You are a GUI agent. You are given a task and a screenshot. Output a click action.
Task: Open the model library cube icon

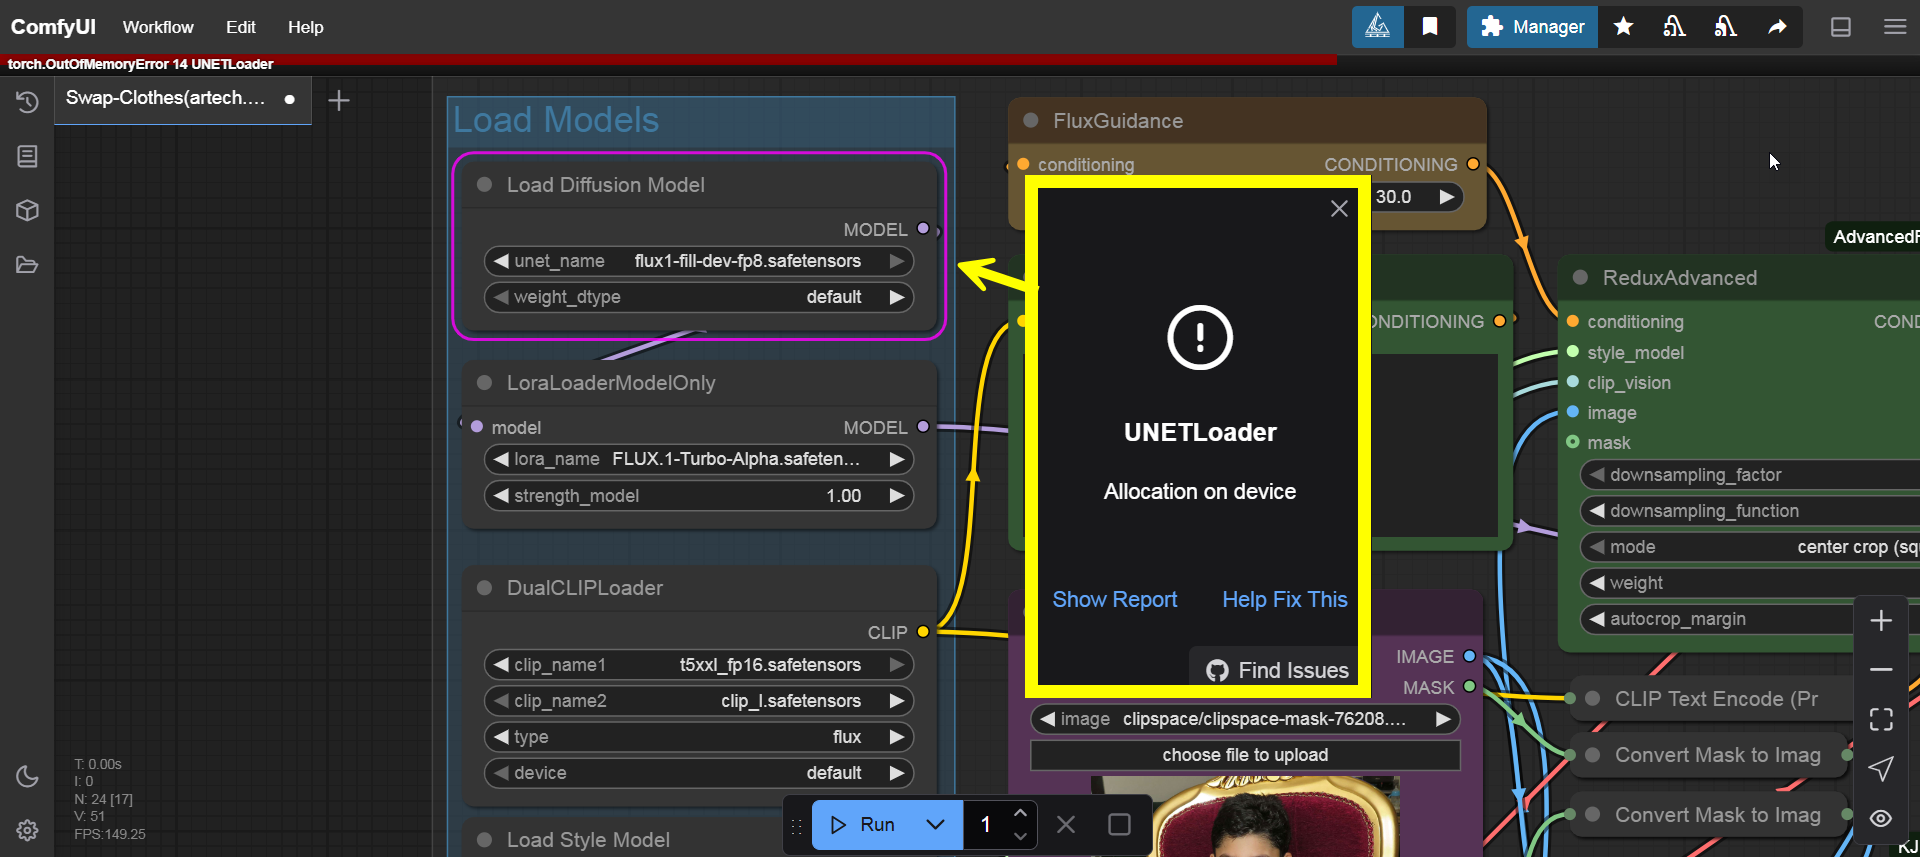coord(27,210)
